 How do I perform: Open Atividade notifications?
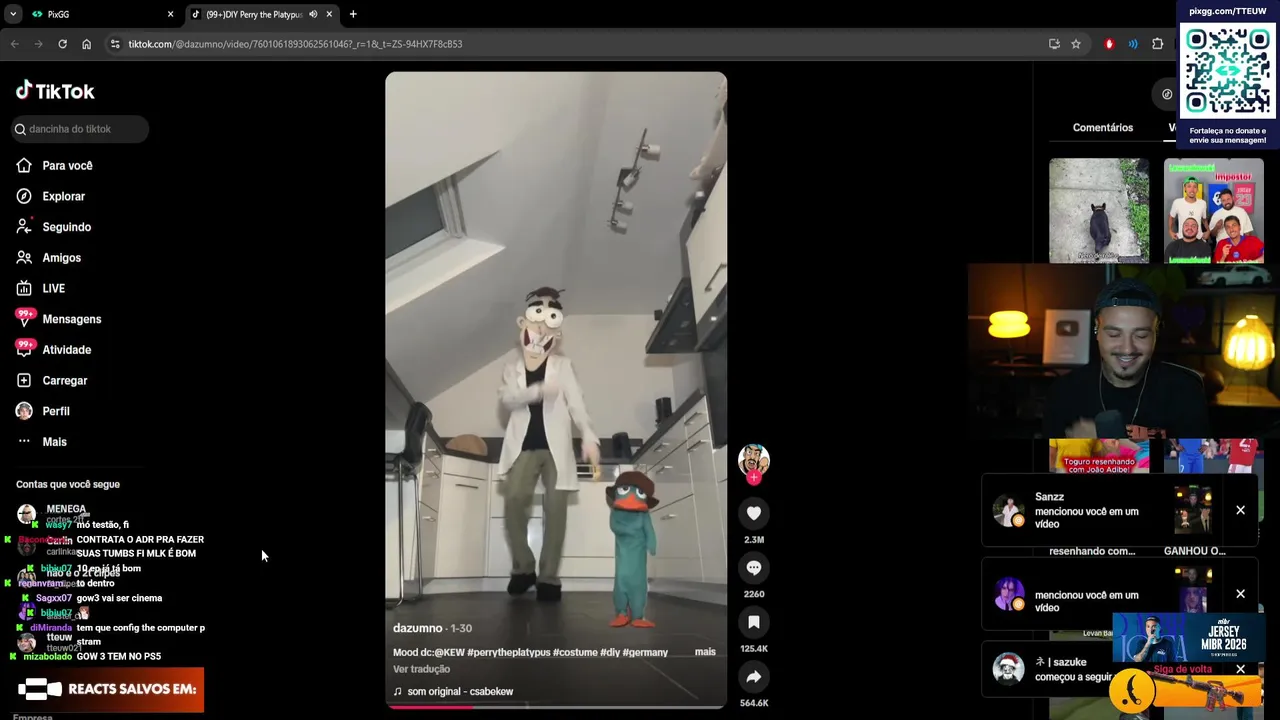54,350
